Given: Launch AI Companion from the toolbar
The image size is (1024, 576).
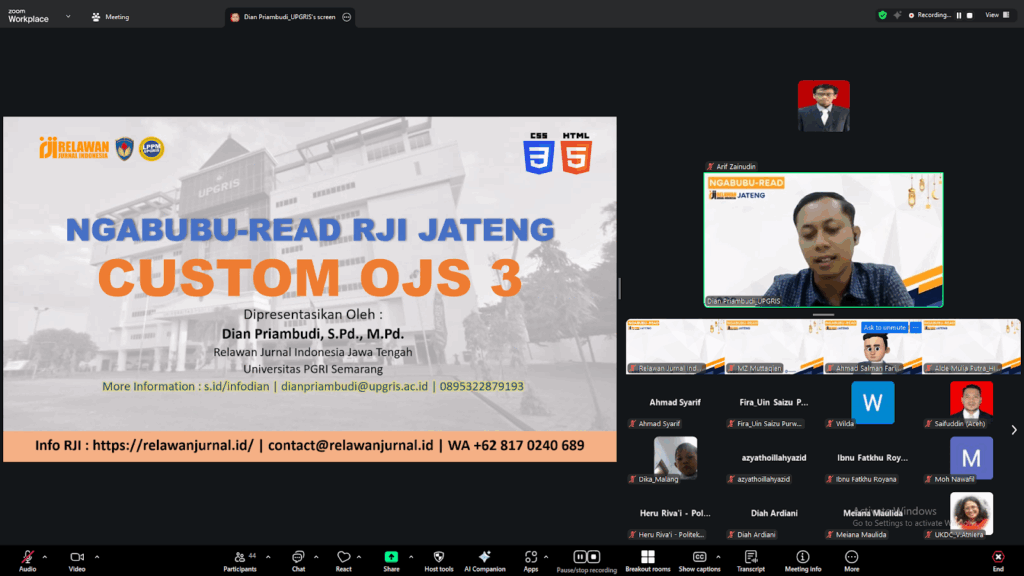Looking at the screenshot, I should click(485, 558).
